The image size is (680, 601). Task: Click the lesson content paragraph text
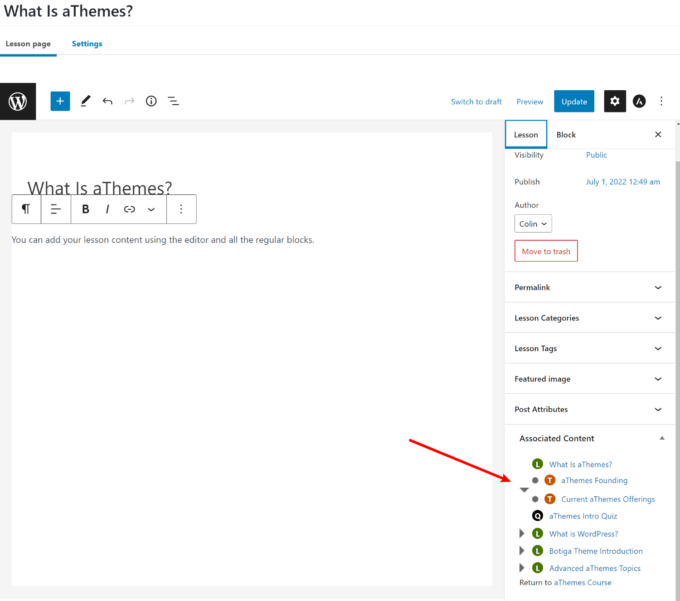tap(163, 240)
